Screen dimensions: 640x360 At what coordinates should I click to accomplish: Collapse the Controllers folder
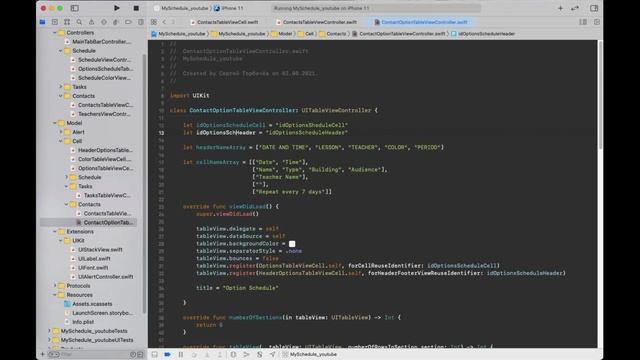click(55, 33)
